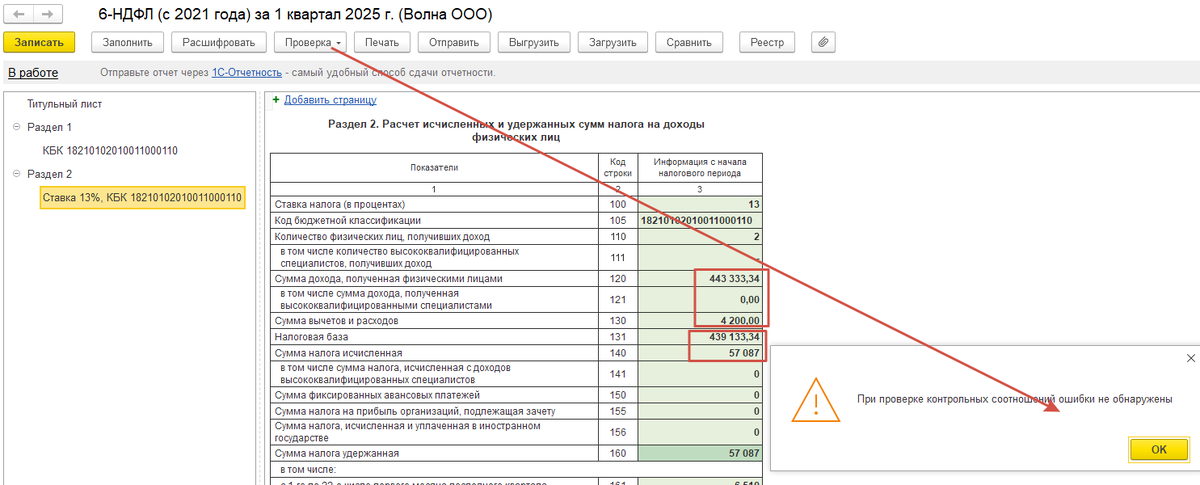Save report with Записать button
Screen dimensions: 1200x485
pos(39,42)
